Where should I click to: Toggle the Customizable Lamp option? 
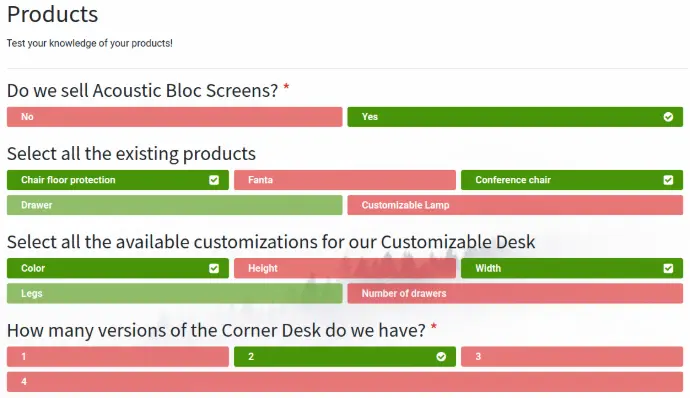515,205
